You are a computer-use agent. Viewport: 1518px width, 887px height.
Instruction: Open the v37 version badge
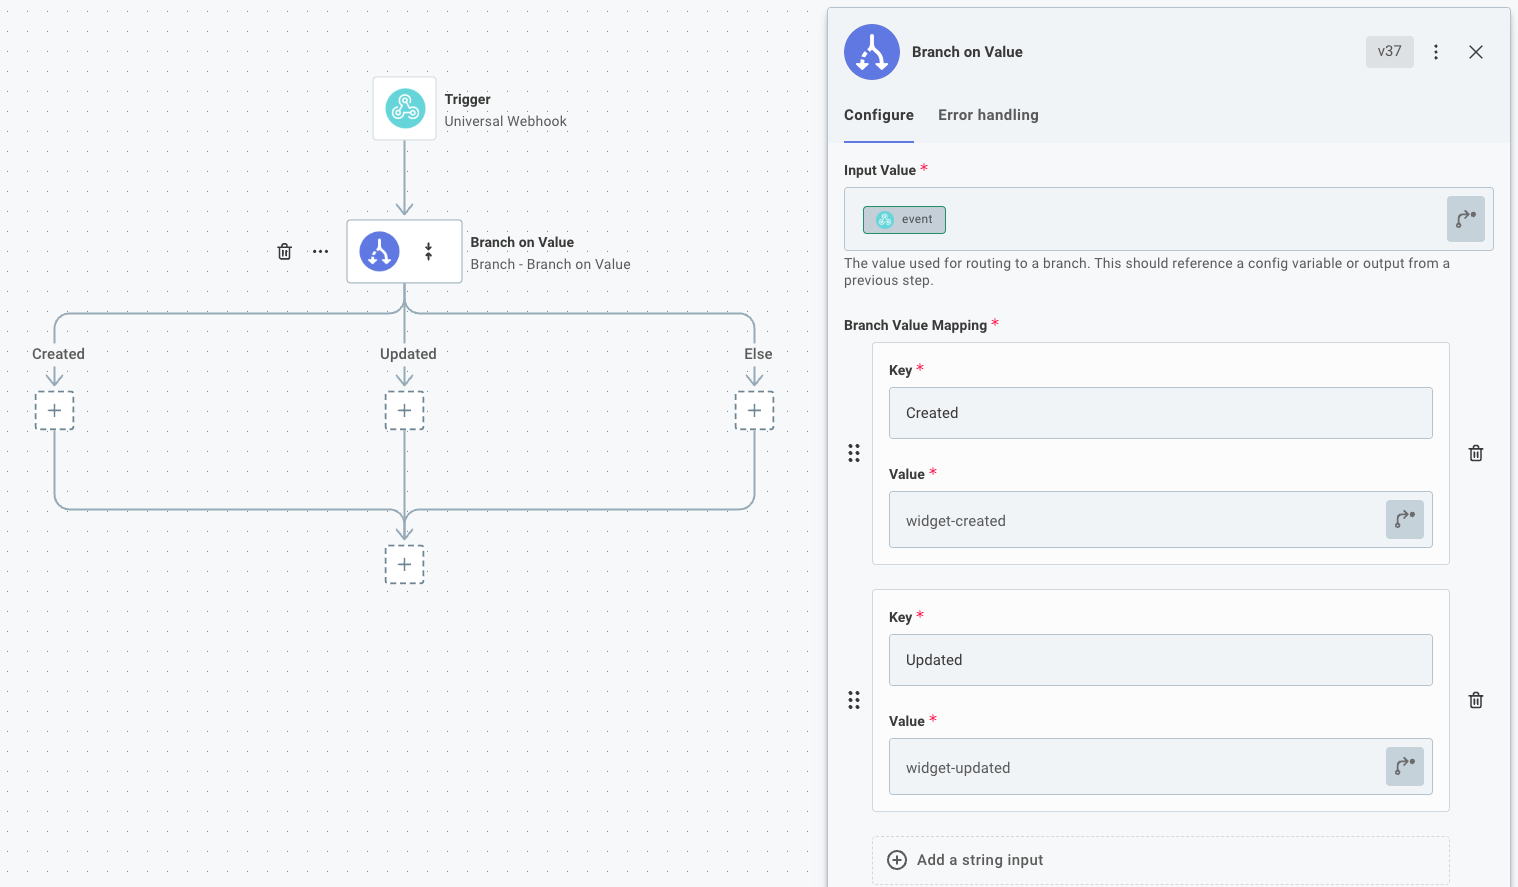click(1389, 52)
